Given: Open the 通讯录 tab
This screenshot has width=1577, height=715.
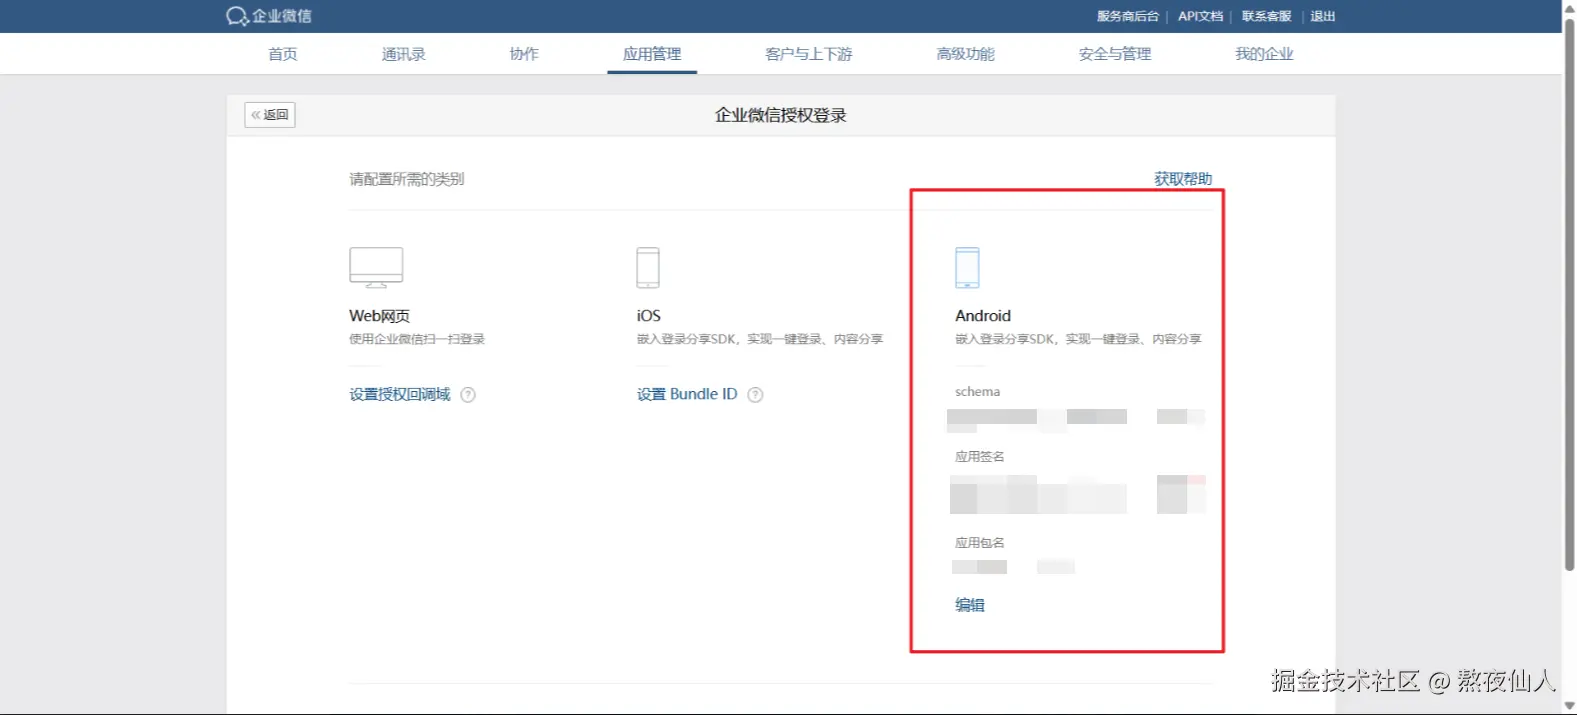Looking at the screenshot, I should click(404, 54).
